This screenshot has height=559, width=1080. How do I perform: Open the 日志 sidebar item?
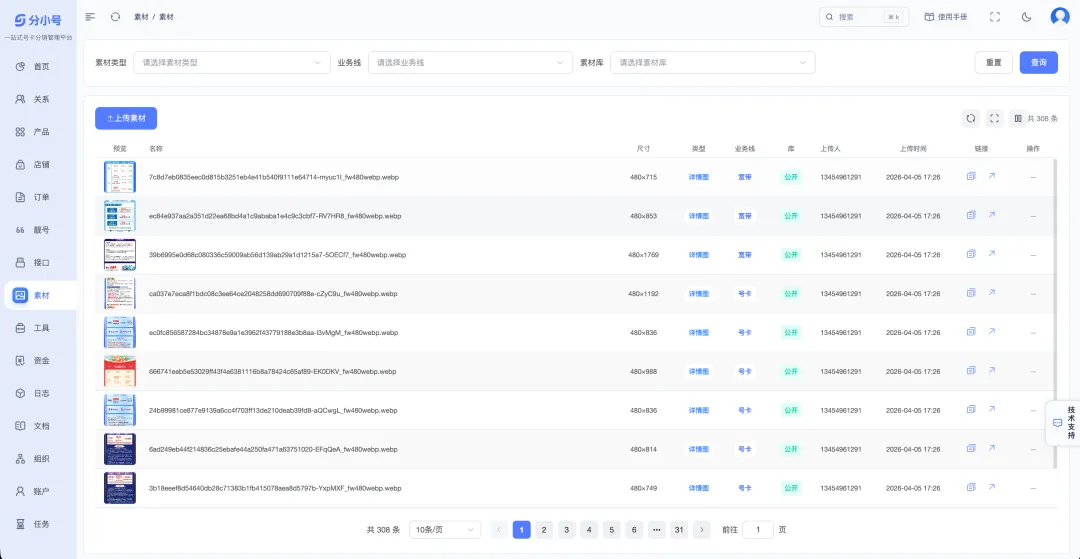(39, 393)
